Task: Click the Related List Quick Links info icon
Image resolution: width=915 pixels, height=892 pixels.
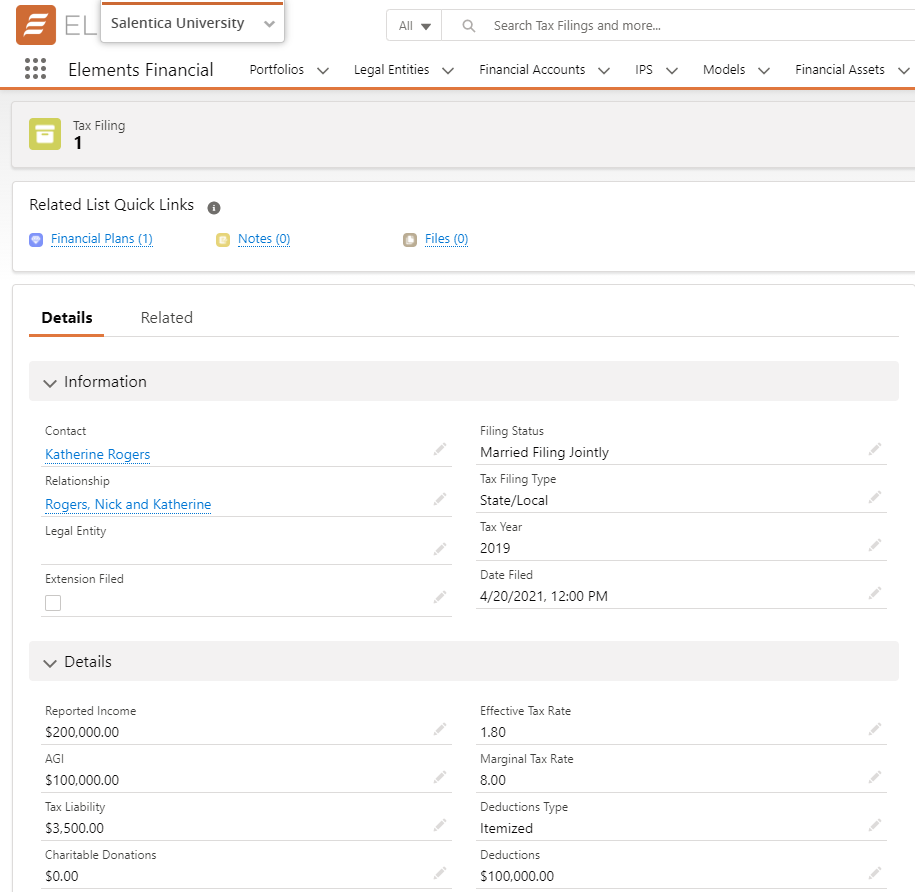Action: point(214,208)
